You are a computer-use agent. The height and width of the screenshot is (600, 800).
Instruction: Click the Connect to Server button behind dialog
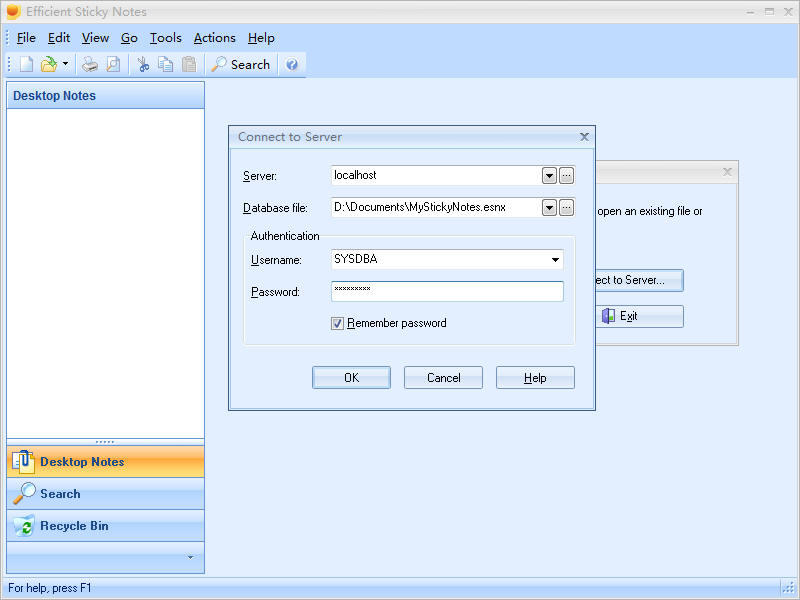pos(640,280)
